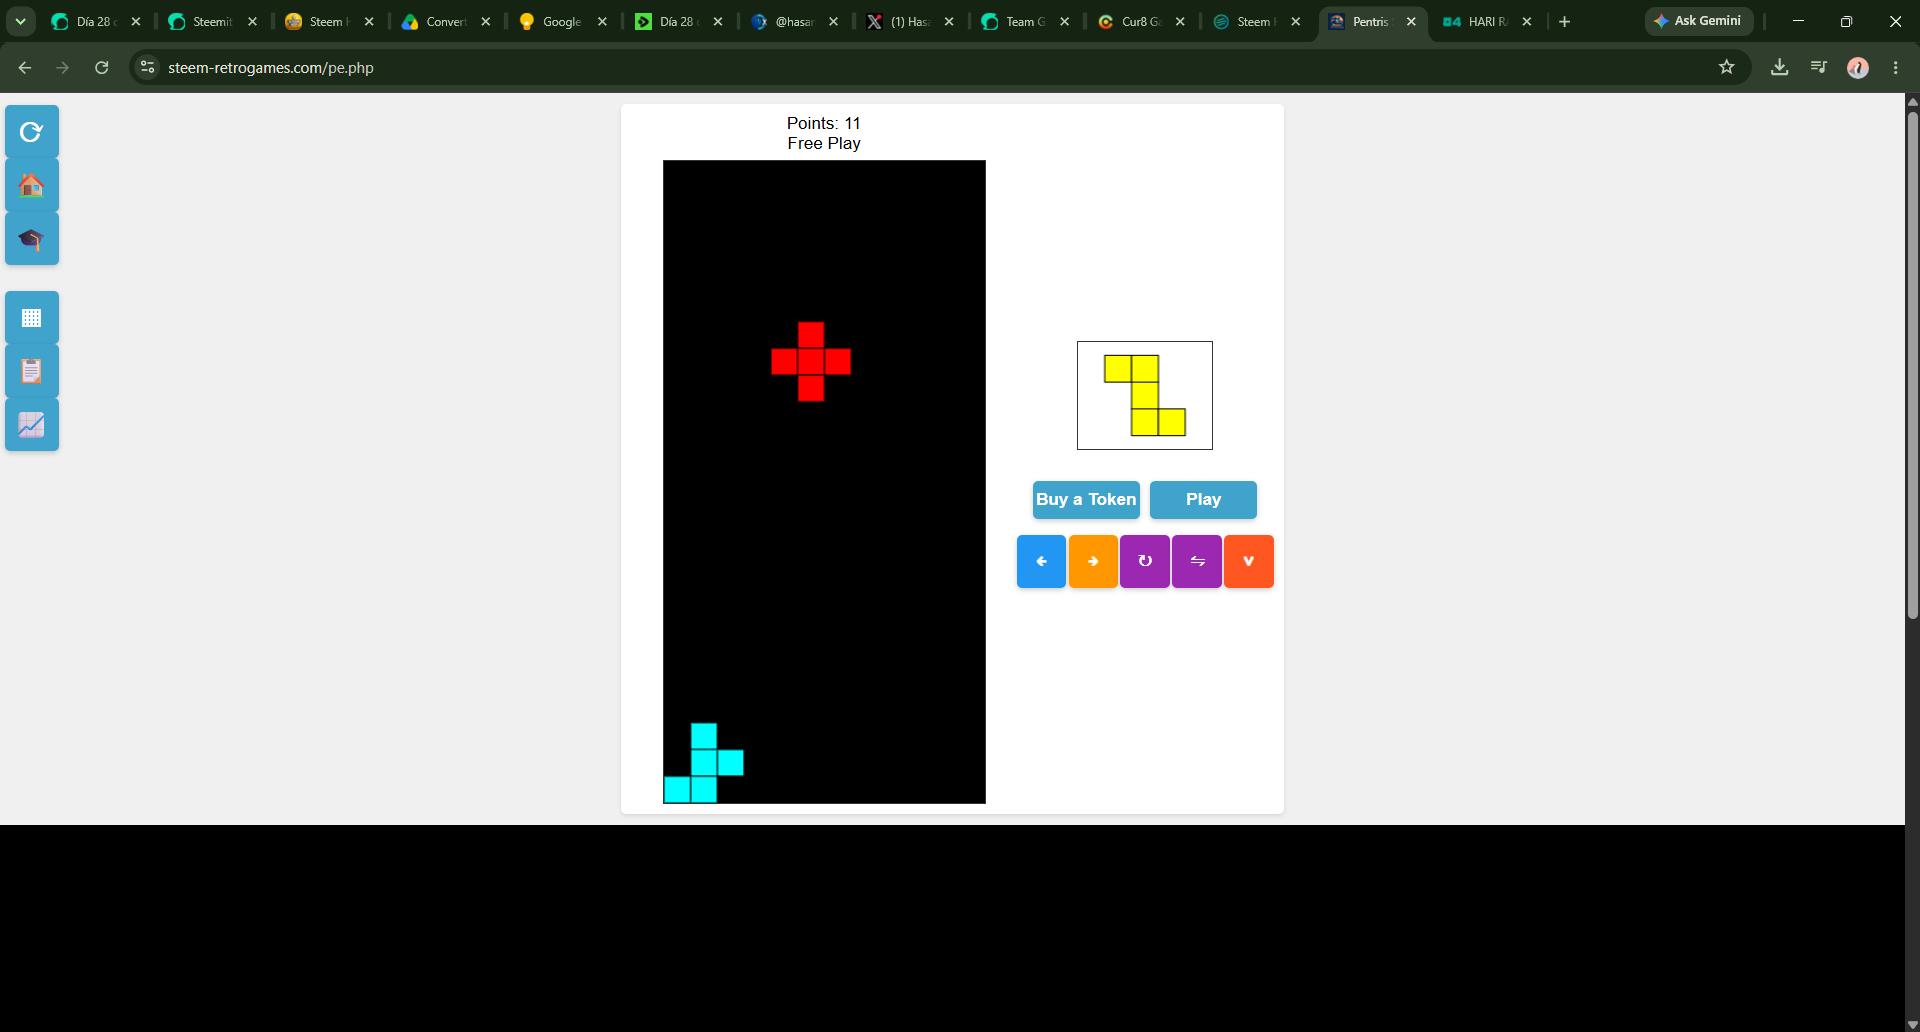Open the line chart statistics icon
Screen dimensions: 1920x1032
[x=32, y=425]
